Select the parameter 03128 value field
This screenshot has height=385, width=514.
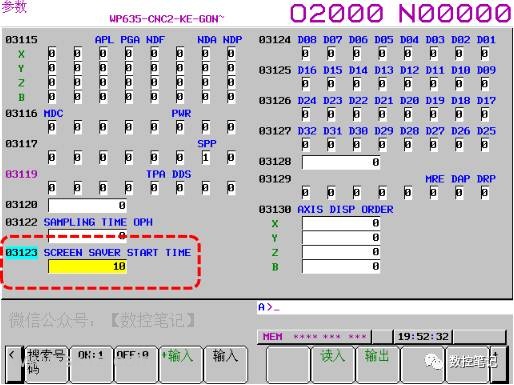click(x=341, y=162)
